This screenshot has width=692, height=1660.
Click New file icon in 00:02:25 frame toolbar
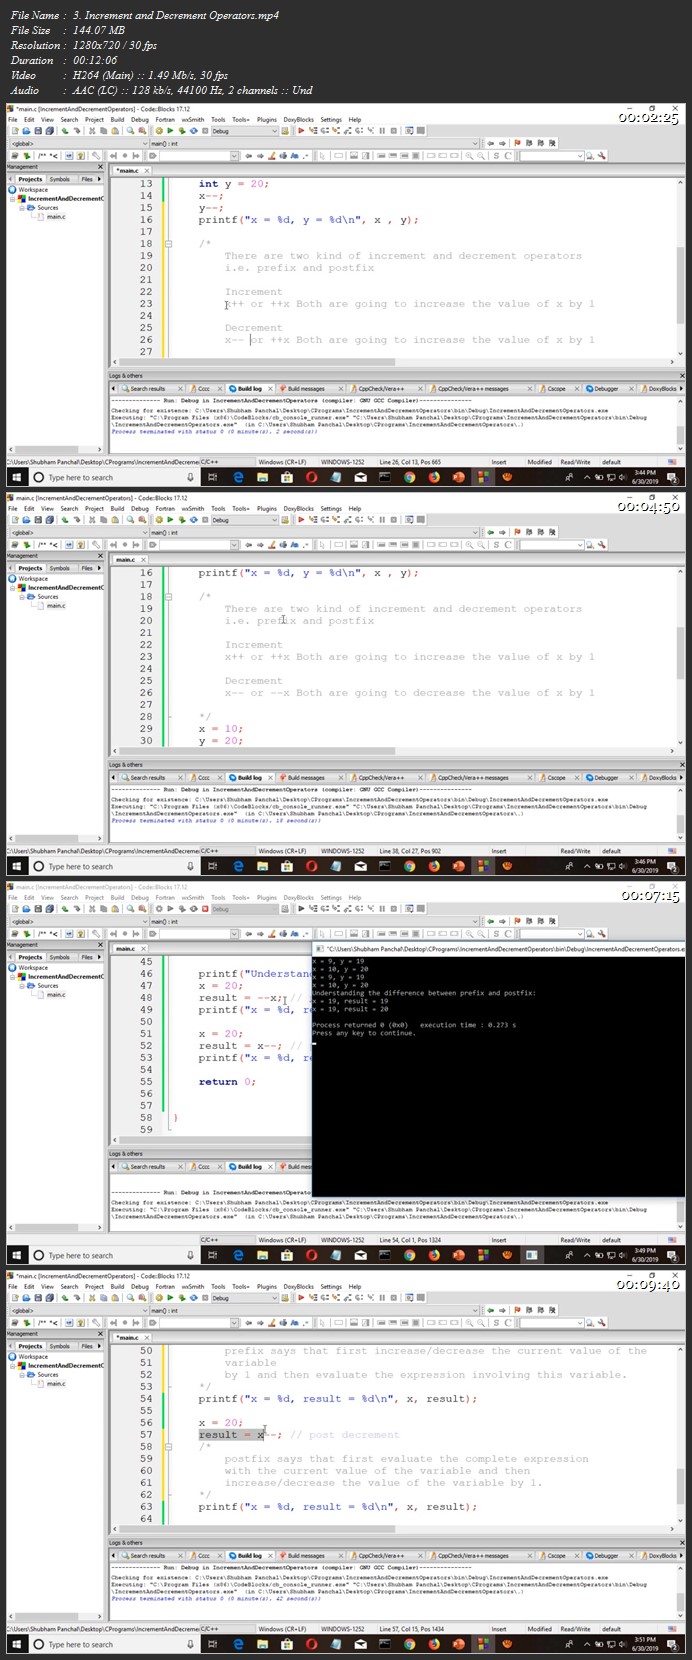(15, 131)
